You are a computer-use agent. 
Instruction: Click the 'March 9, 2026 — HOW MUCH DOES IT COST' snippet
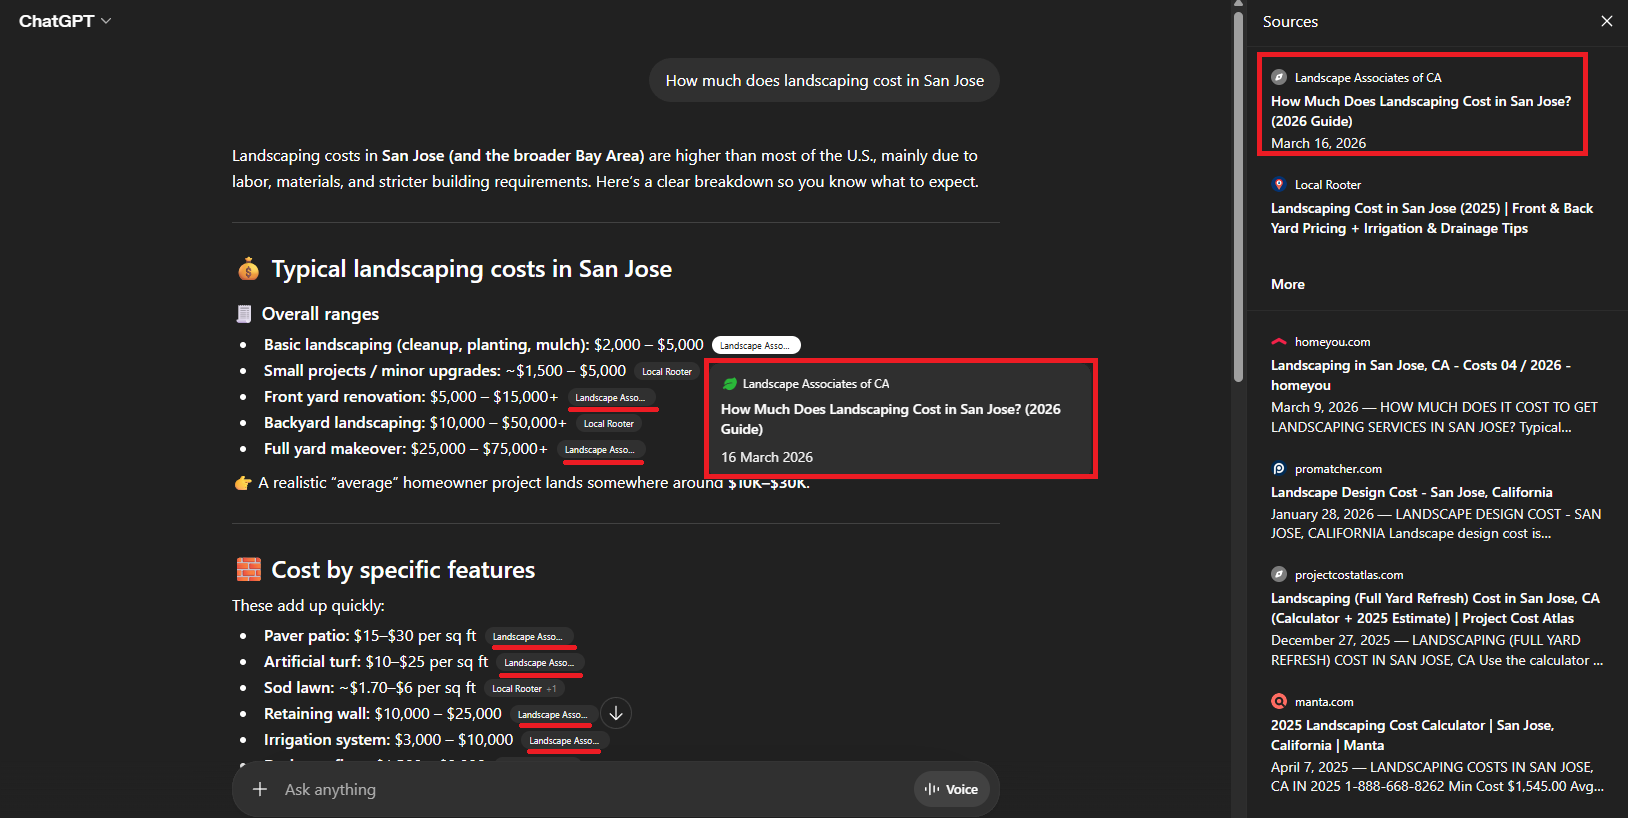tap(1434, 417)
